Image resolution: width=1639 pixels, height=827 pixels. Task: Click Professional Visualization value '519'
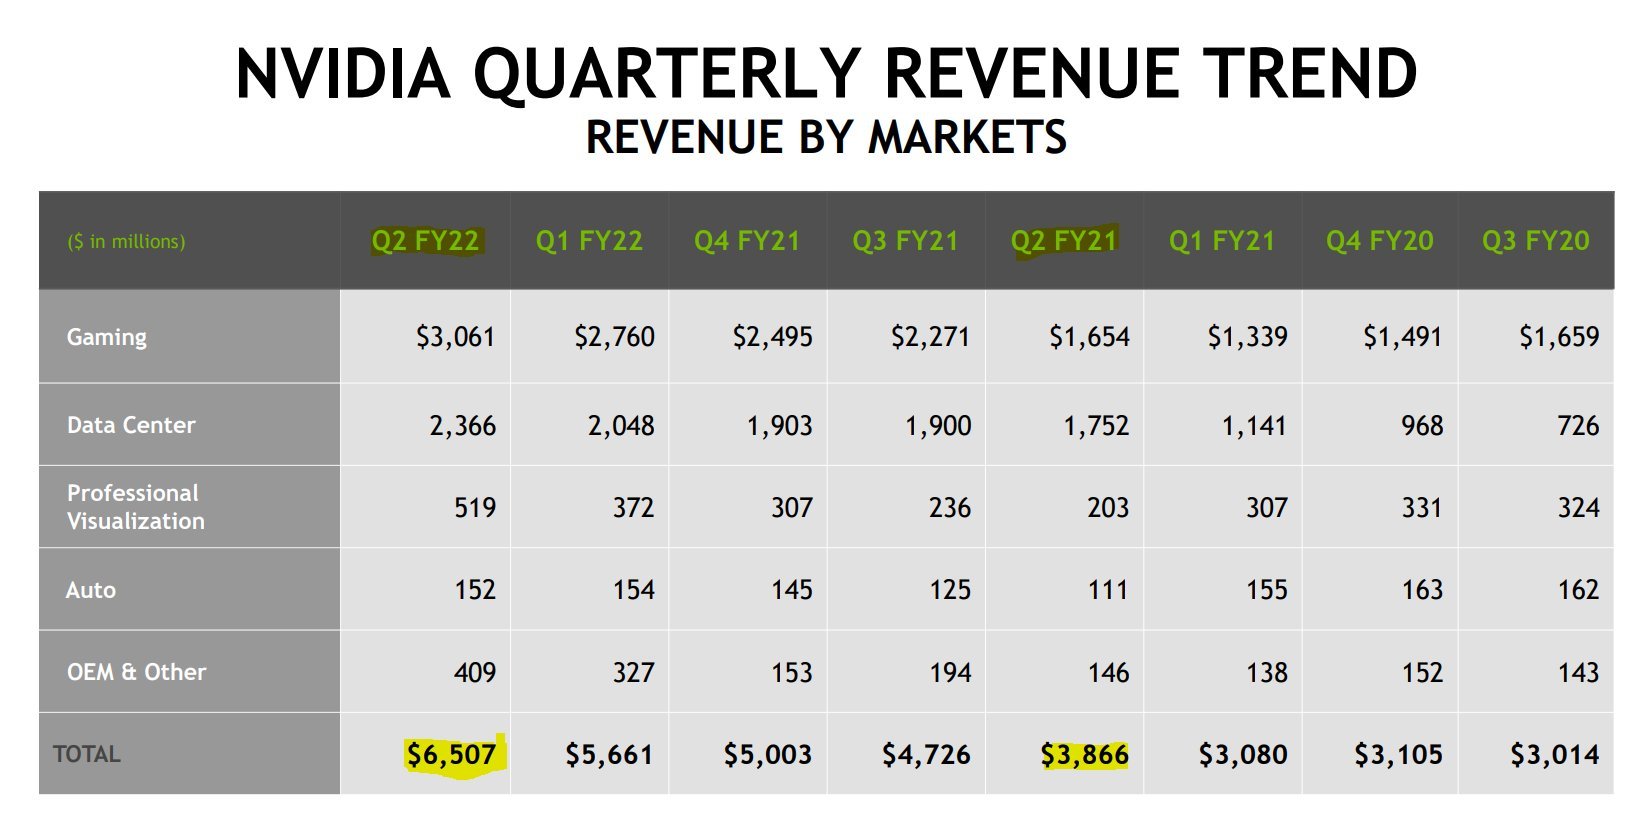(x=475, y=508)
